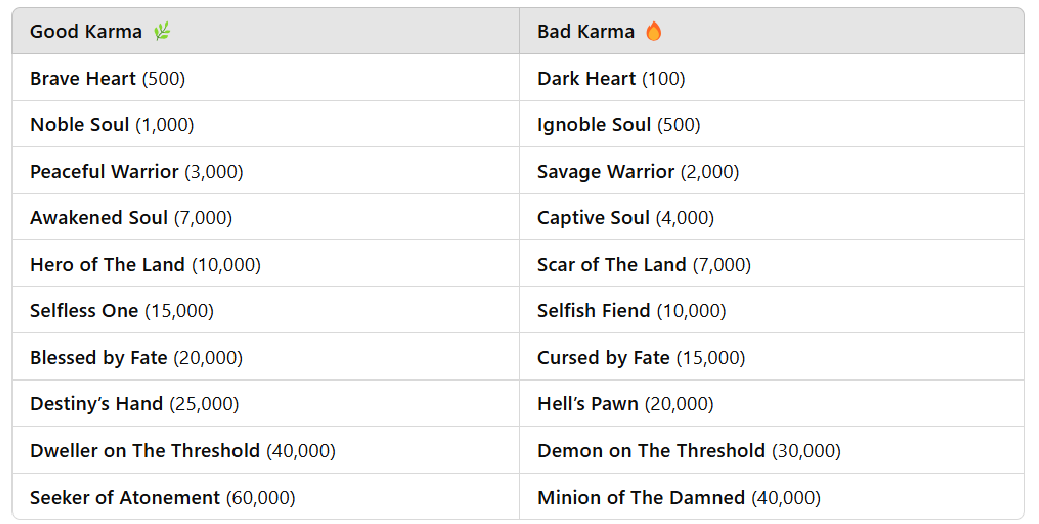Select the Bad Karma column header

[x=772, y=31]
